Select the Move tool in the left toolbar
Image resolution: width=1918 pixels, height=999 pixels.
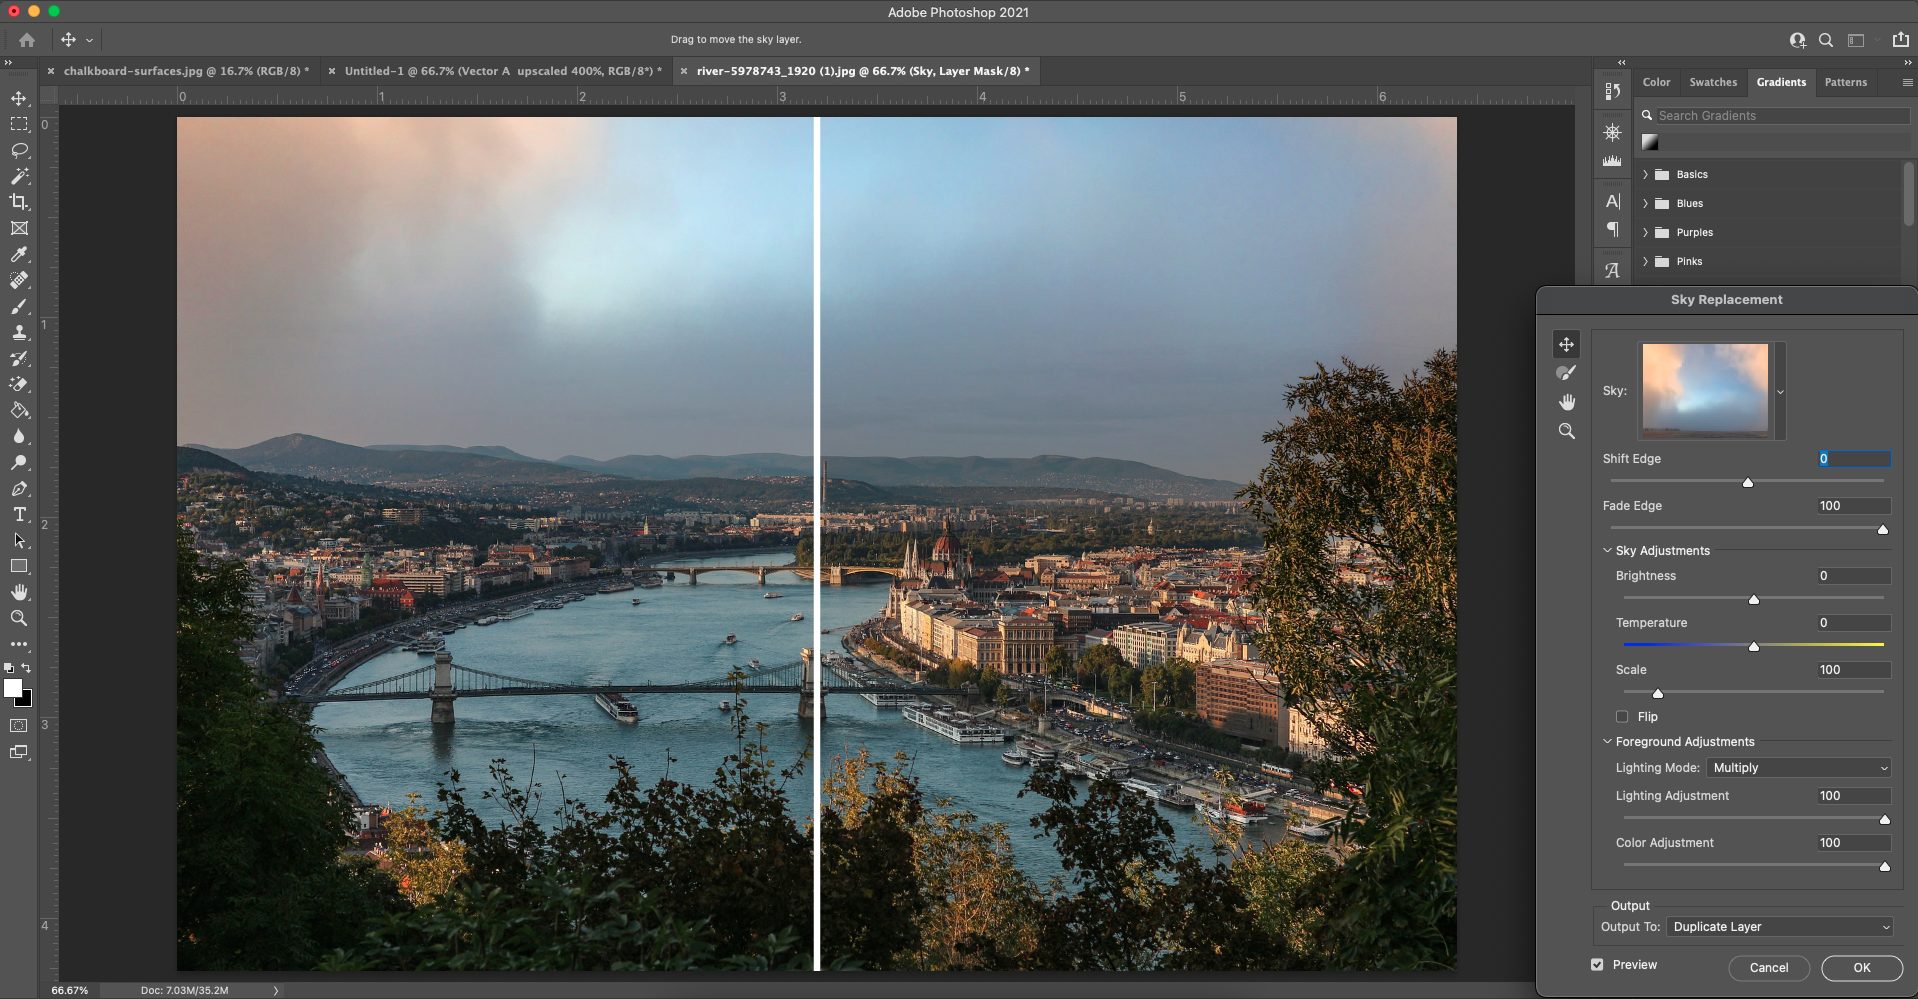19,98
